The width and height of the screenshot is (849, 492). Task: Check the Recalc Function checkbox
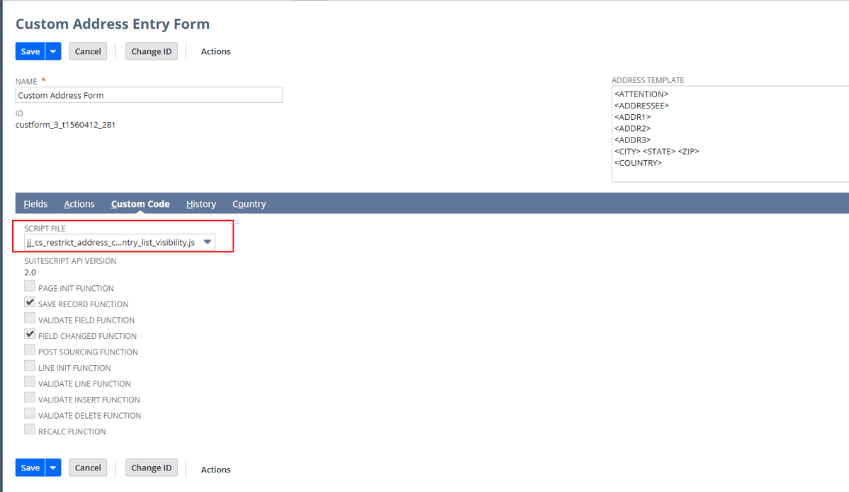[30, 431]
